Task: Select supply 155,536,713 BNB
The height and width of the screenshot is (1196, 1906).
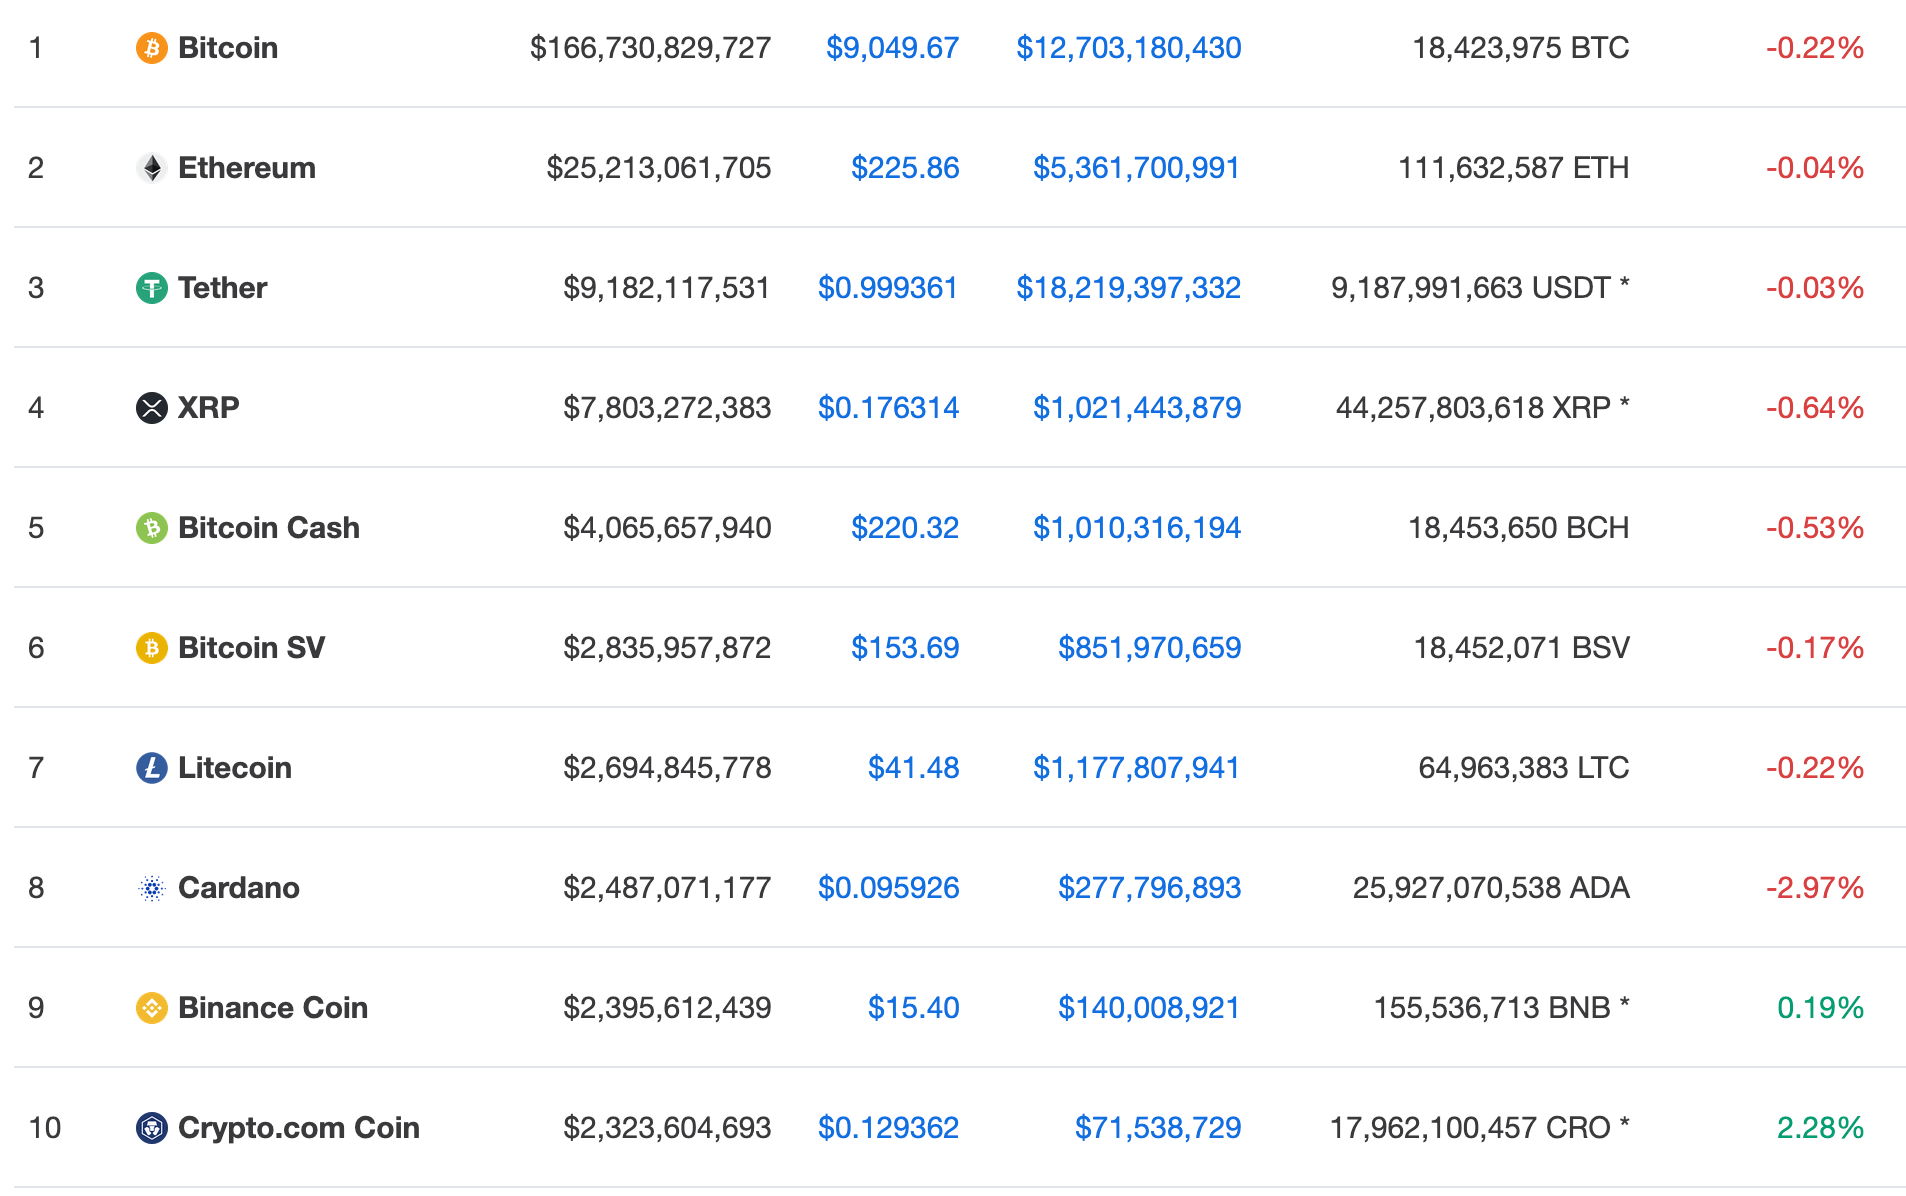Action: click(x=1501, y=1008)
